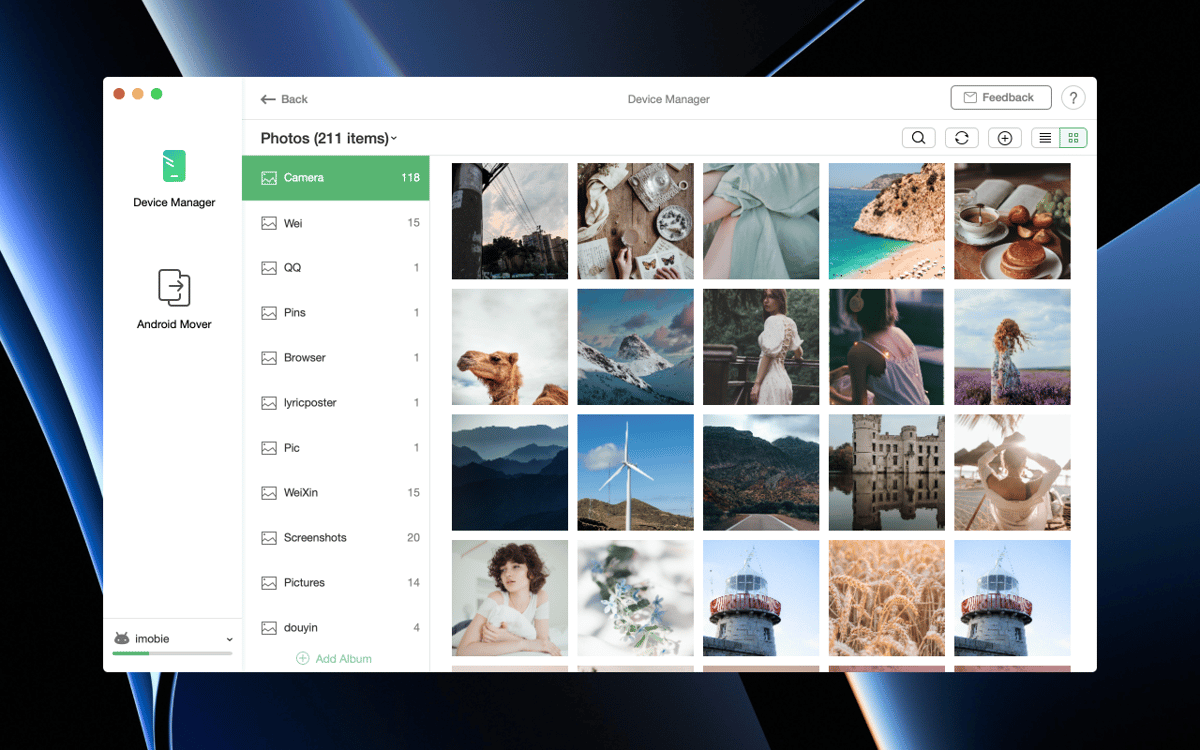This screenshot has height=750, width=1200.
Task: Open the help question mark icon
Action: (1073, 98)
